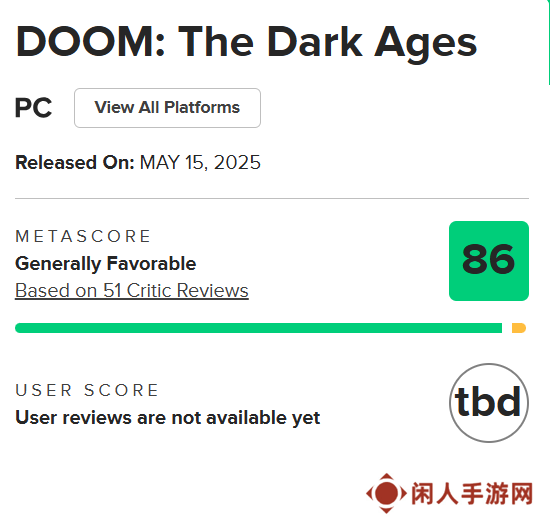Click the View All Platforms button
Screen dimensions: 550x519
coord(167,108)
